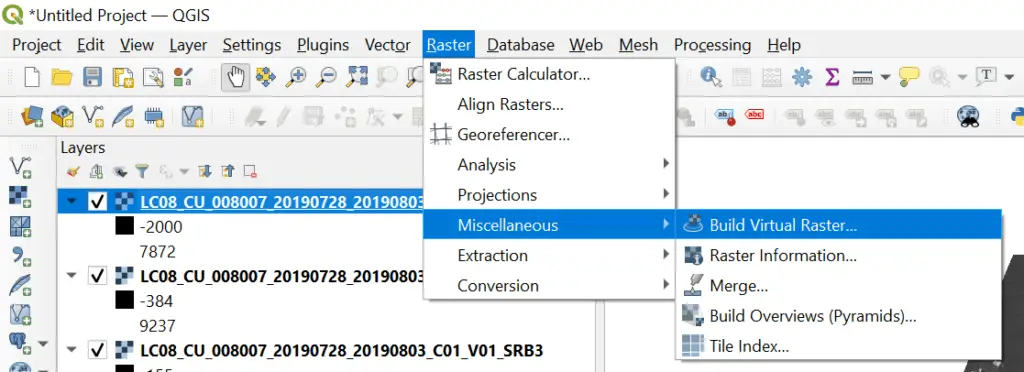1024x372 pixels.
Task: Expand the Analysis submenu
Action: tap(549, 164)
